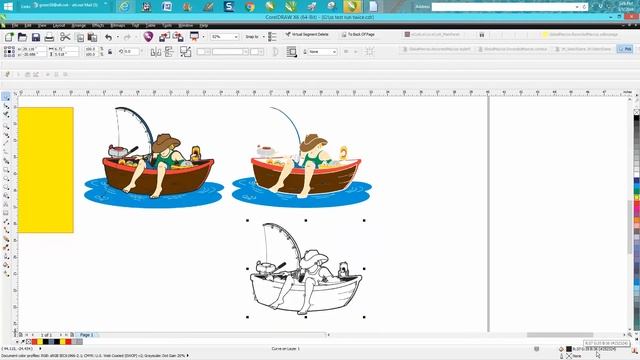The image size is (640, 360).
Task: Click the horizontal scrollbar thumb
Action: pos(560,335)
